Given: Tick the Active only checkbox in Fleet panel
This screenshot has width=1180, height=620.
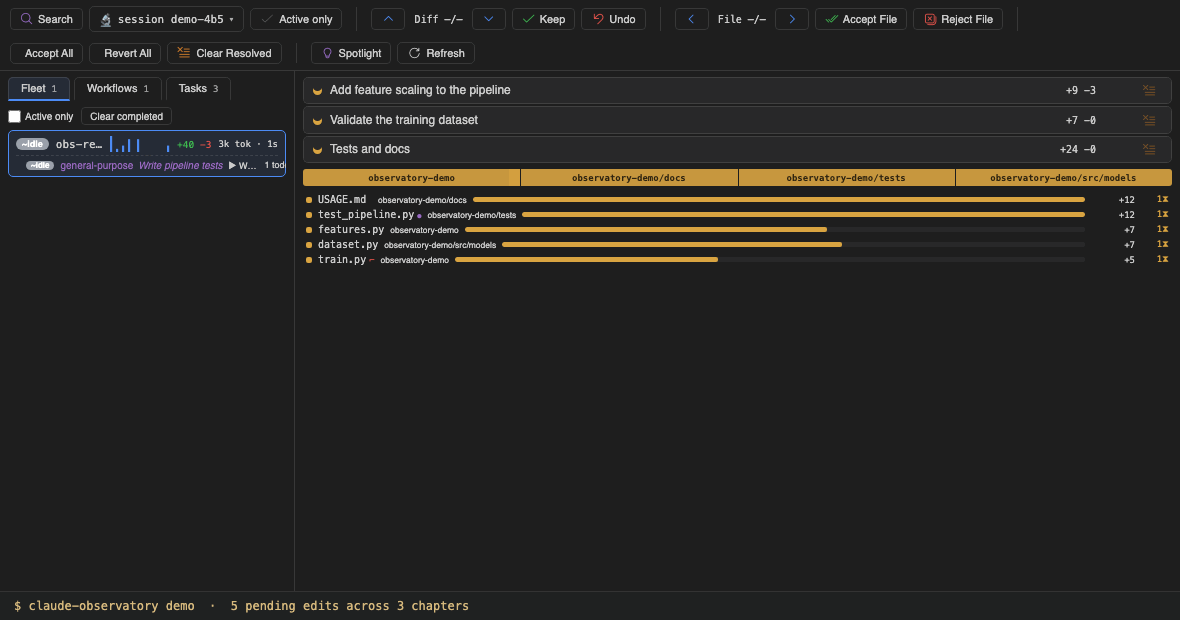Looking at the screenshot, I should click(x=14, y=117).
